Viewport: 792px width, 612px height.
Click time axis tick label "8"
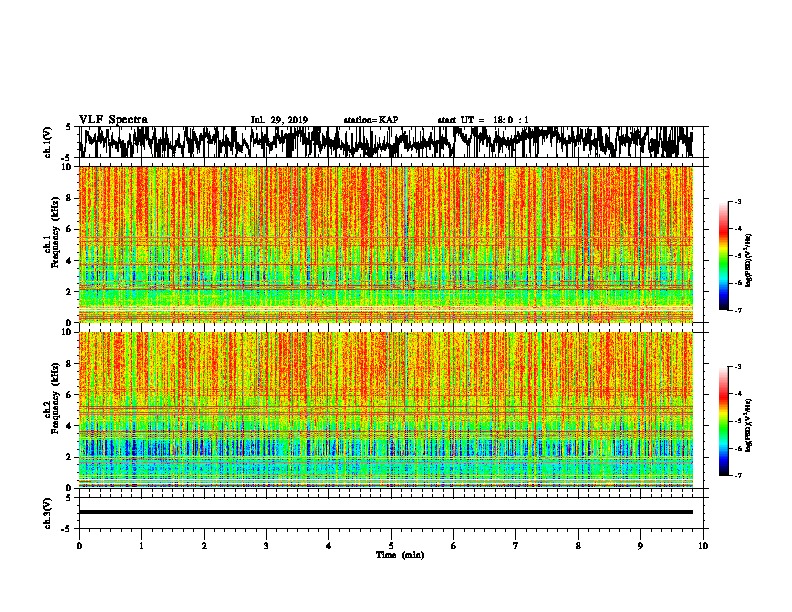click(578, 546)
